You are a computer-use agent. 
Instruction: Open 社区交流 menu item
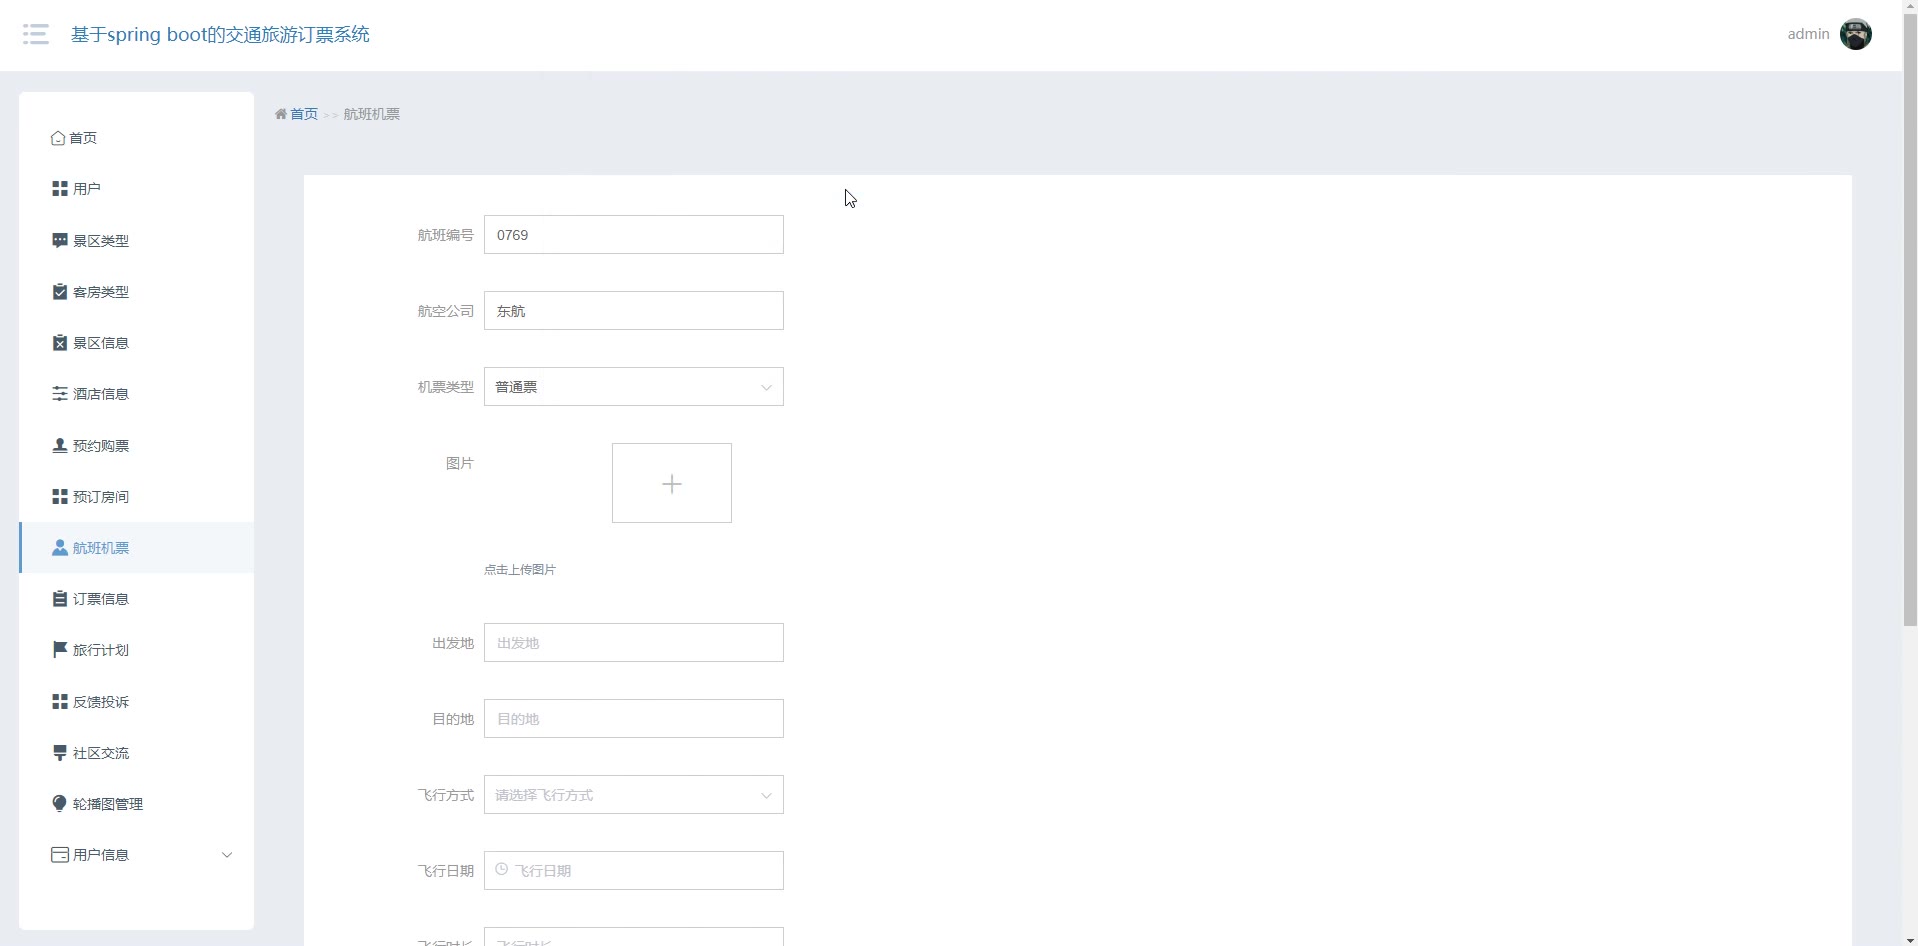(136, 752)
